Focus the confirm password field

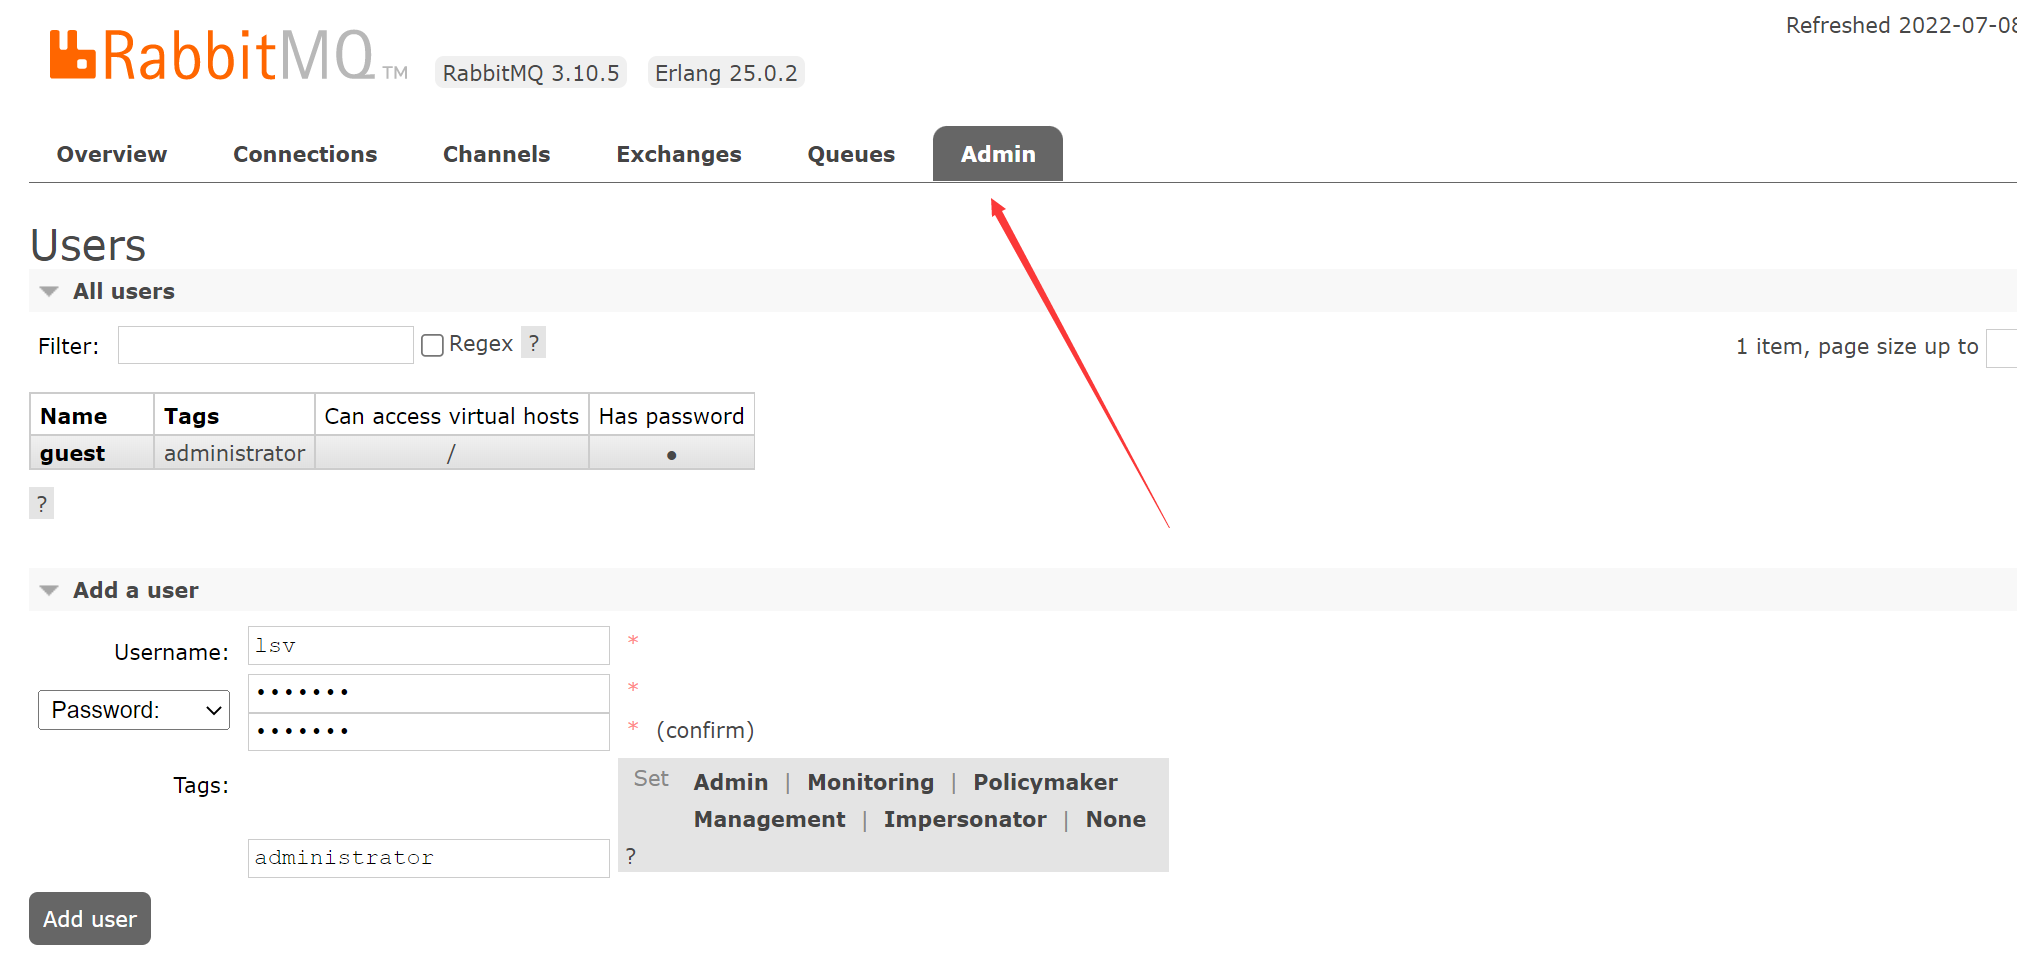click(x=429, y=731)
